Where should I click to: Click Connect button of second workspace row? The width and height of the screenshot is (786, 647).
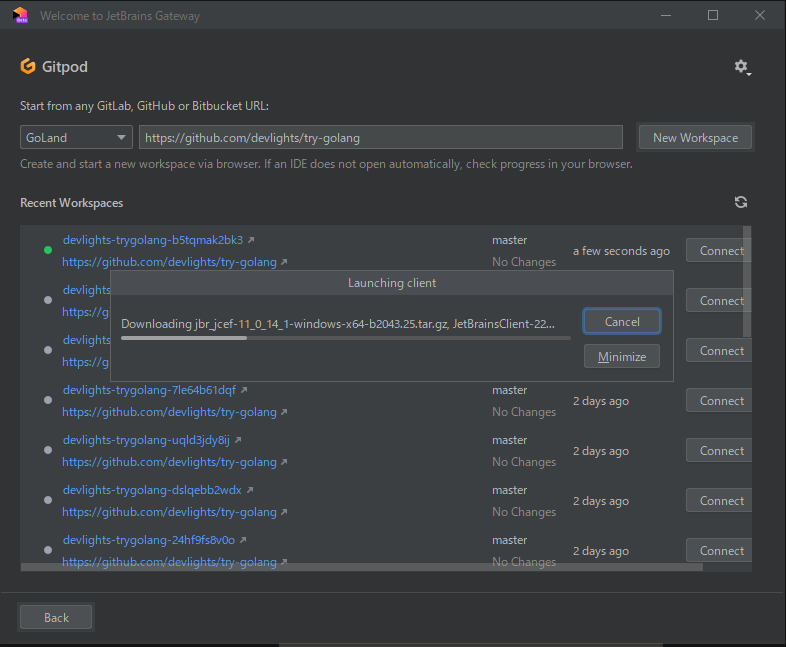(719, 301)
